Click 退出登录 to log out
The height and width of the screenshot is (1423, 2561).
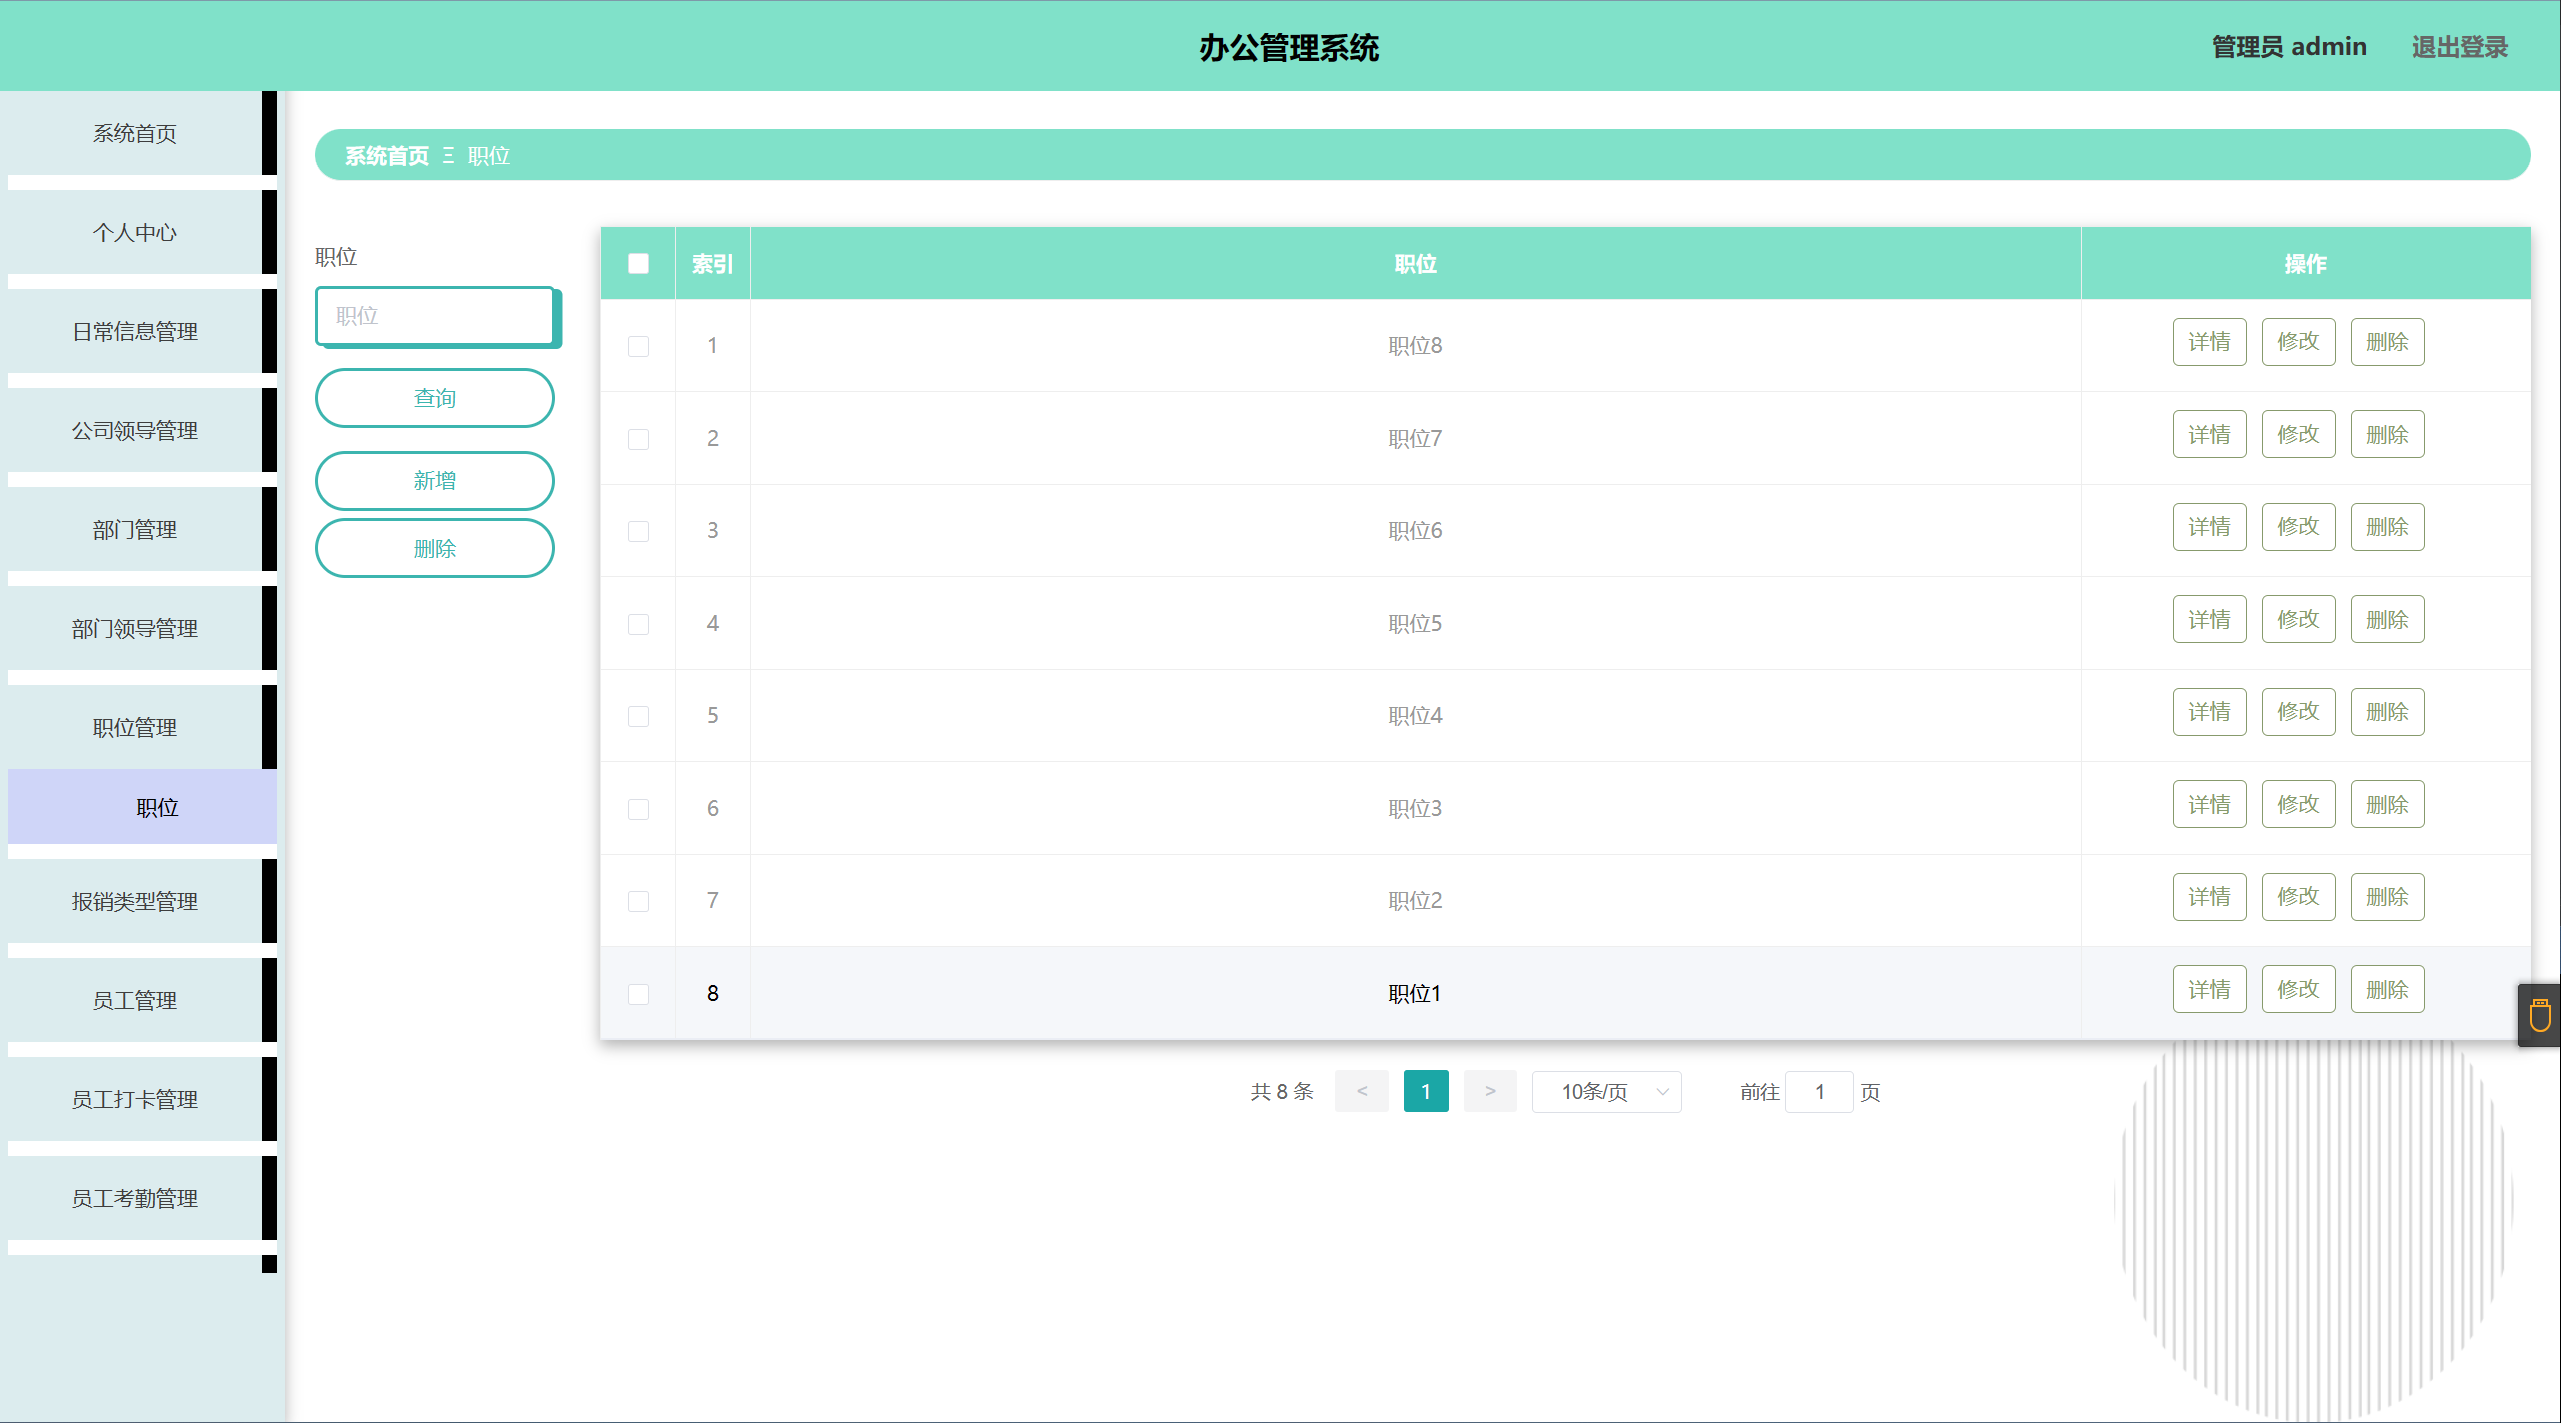[x=2460, y=47]
